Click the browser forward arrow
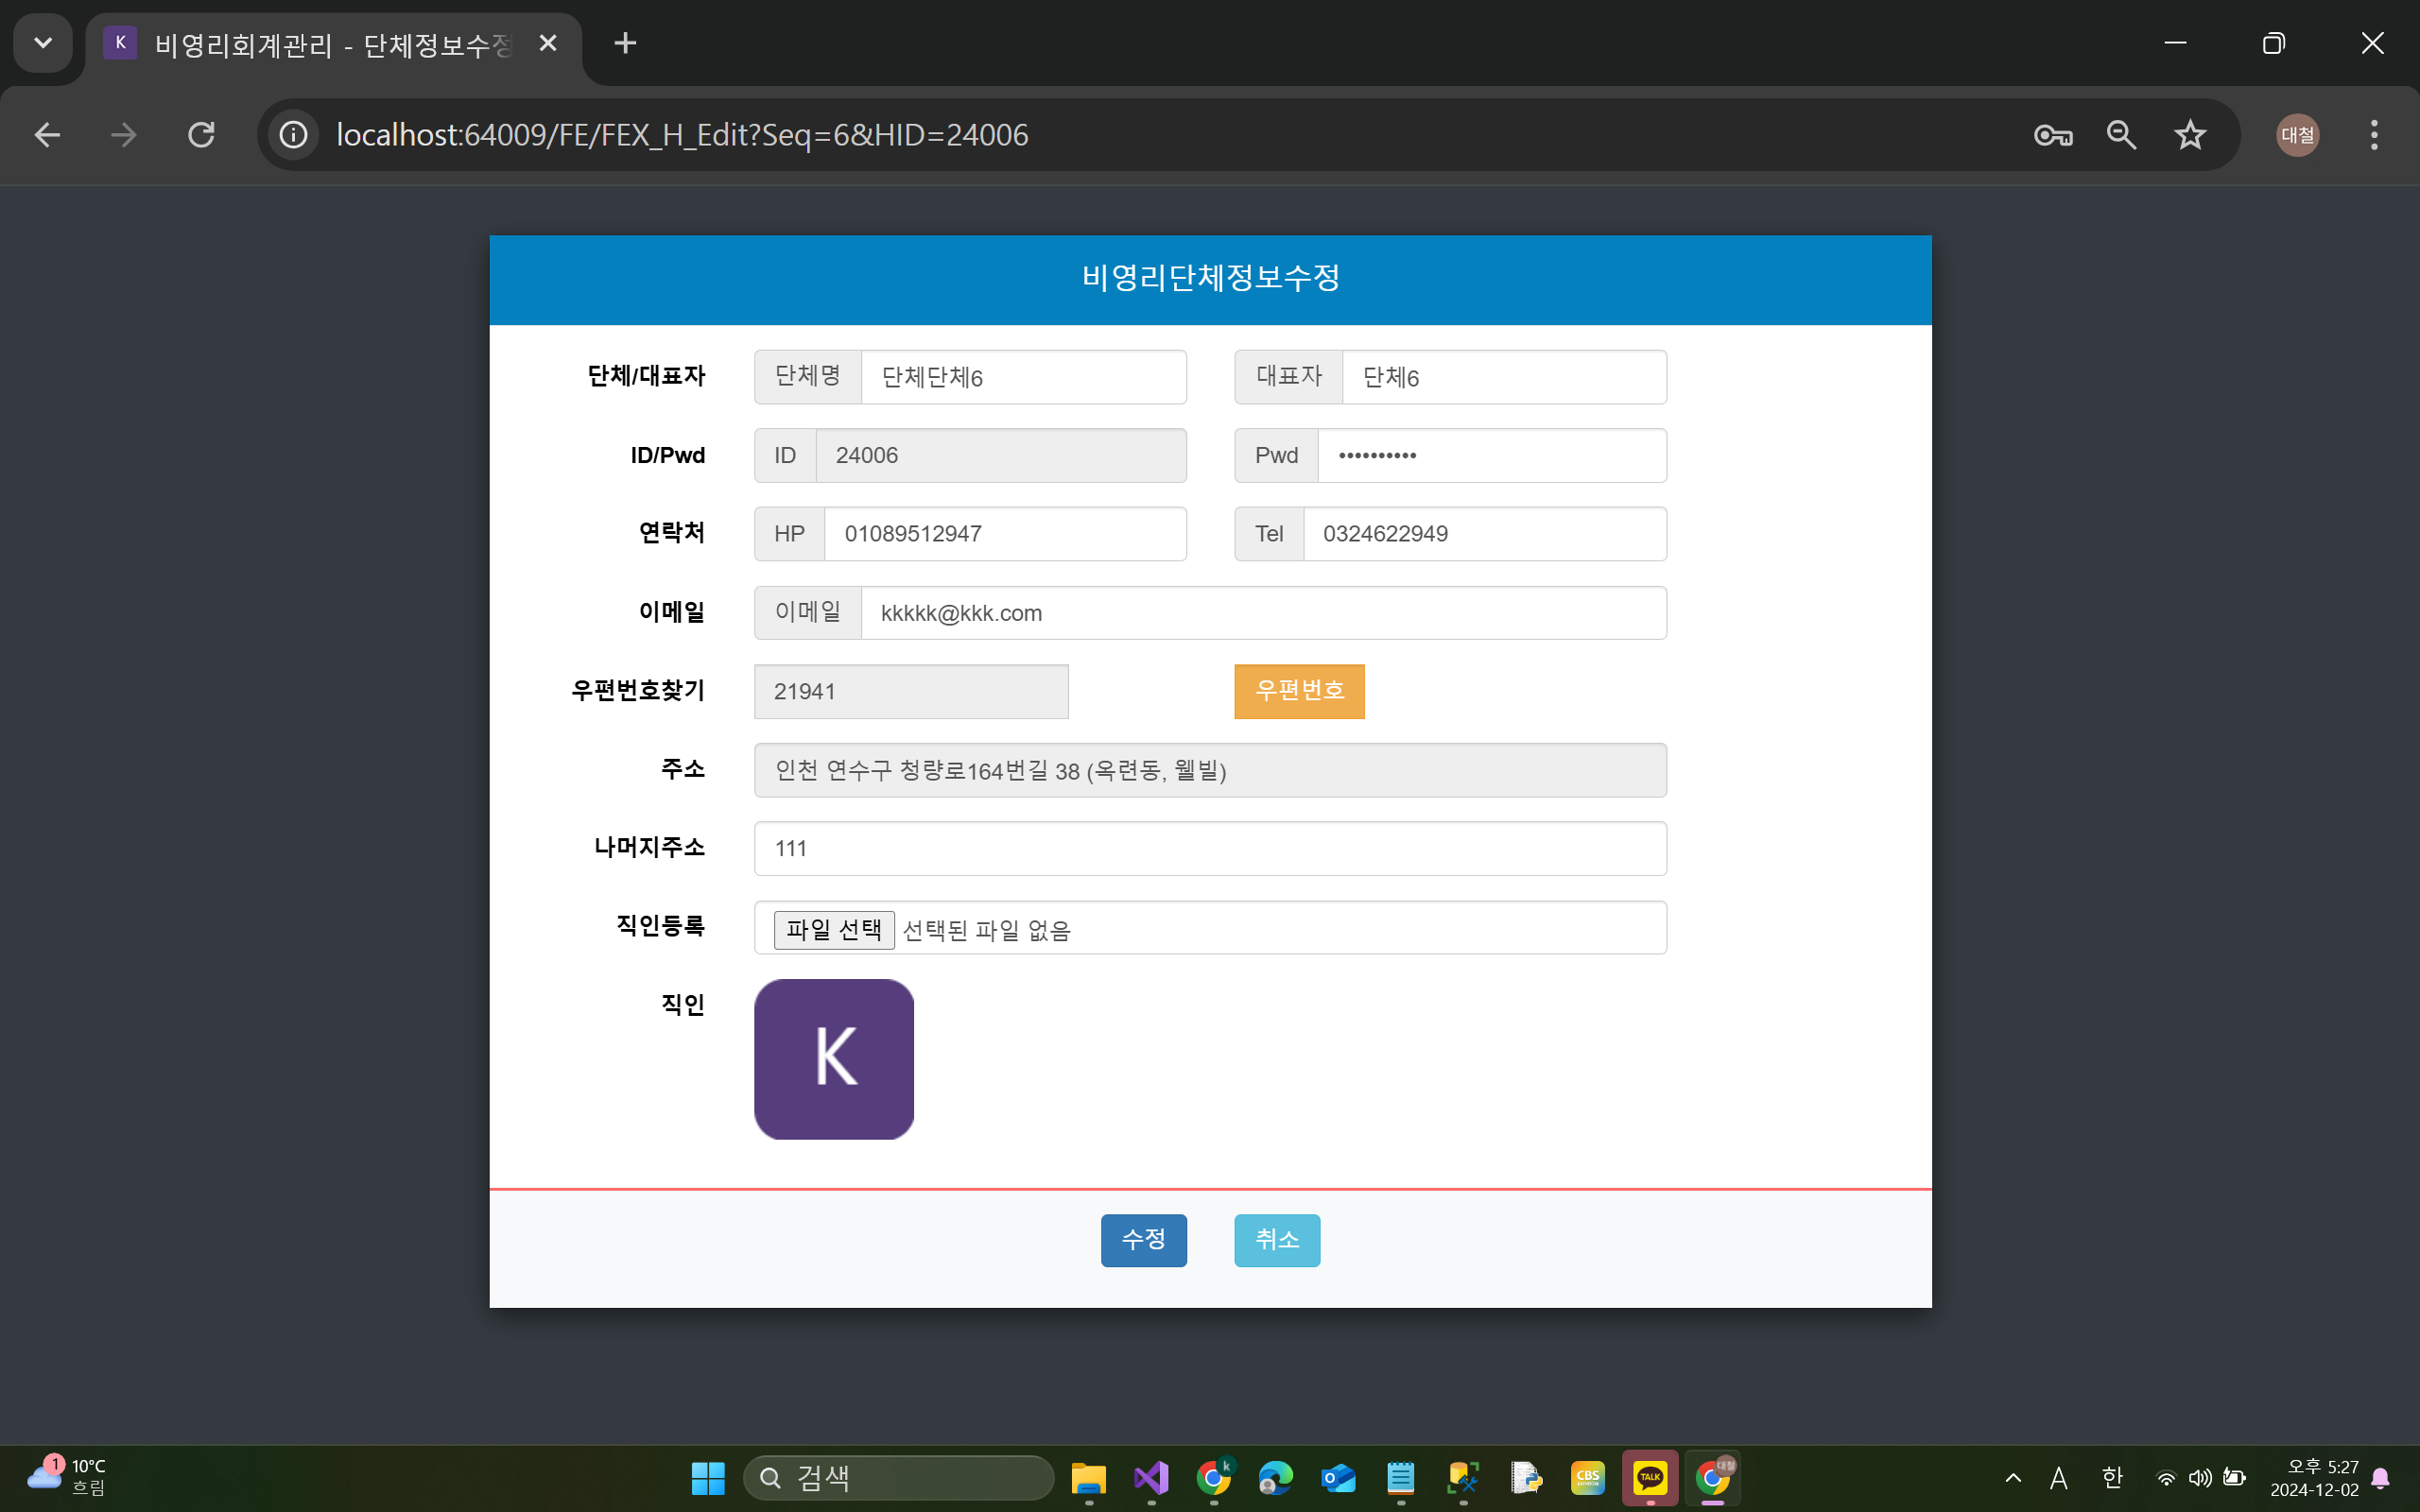2420x1512 pixels. pos(123,135)
